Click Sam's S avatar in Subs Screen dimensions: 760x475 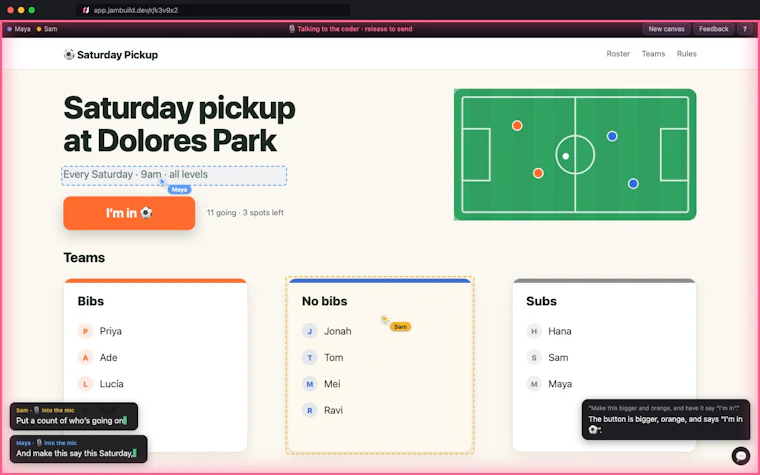coord(534,358)
